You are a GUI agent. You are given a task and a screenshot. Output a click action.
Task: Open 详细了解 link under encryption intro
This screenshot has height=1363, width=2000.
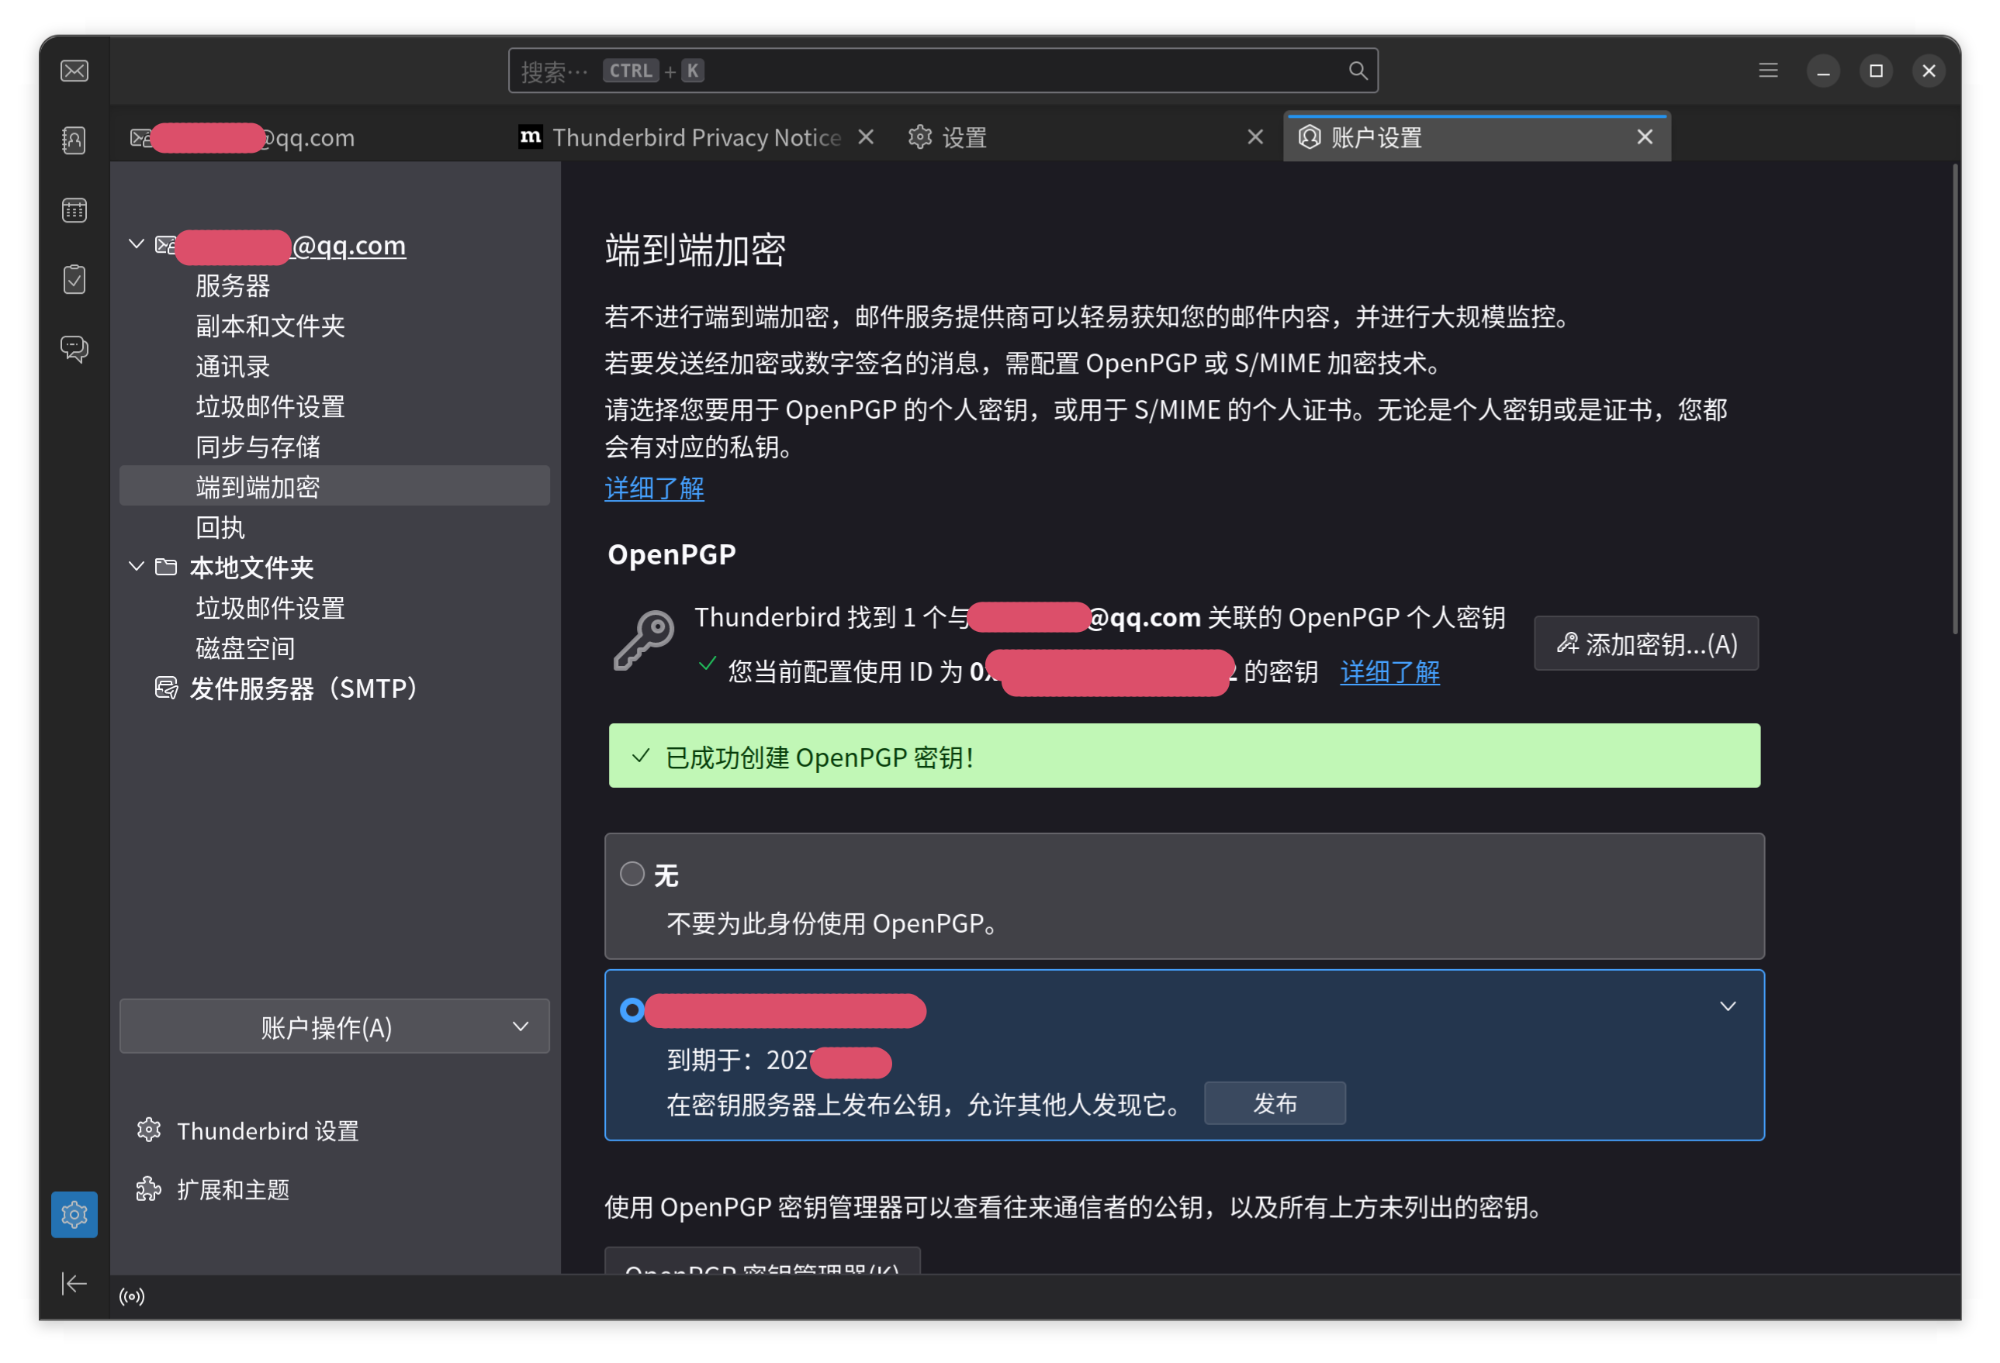coord(654,488)
